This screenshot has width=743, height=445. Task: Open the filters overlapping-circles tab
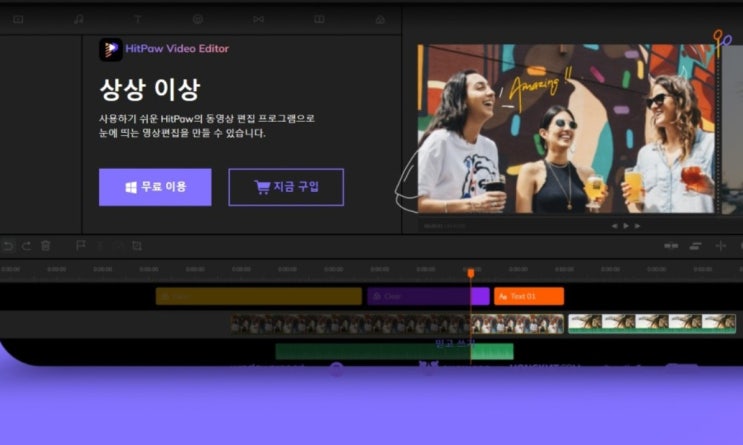[380, 19]
